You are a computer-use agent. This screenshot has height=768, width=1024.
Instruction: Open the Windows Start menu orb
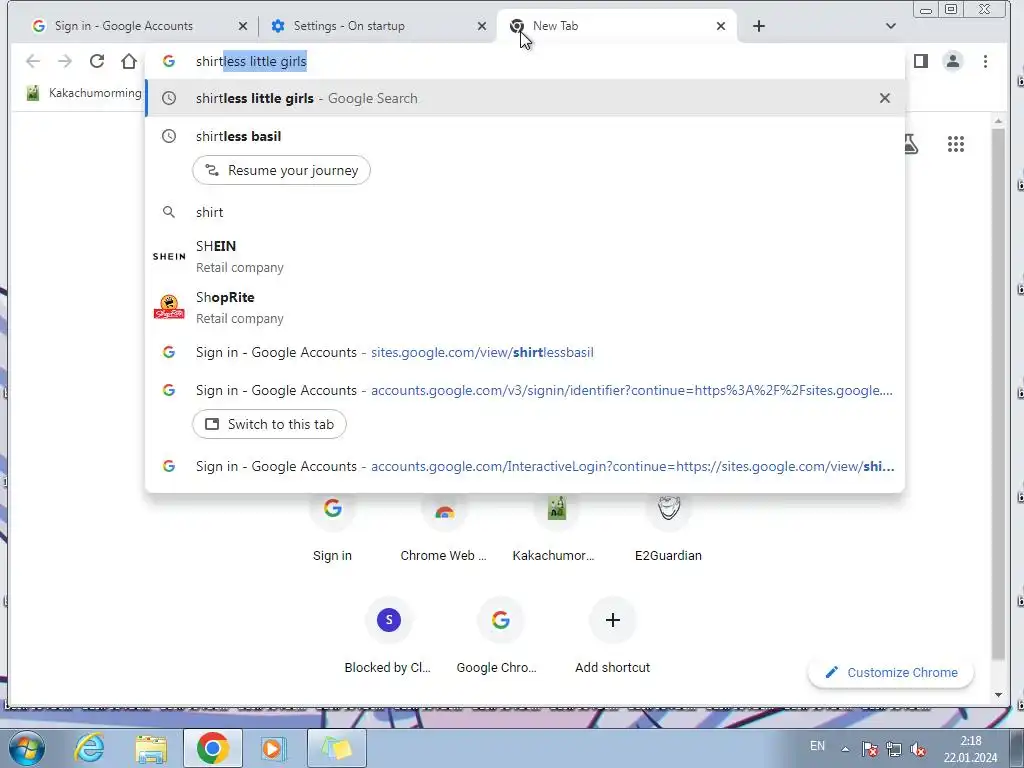coord(27,748)
